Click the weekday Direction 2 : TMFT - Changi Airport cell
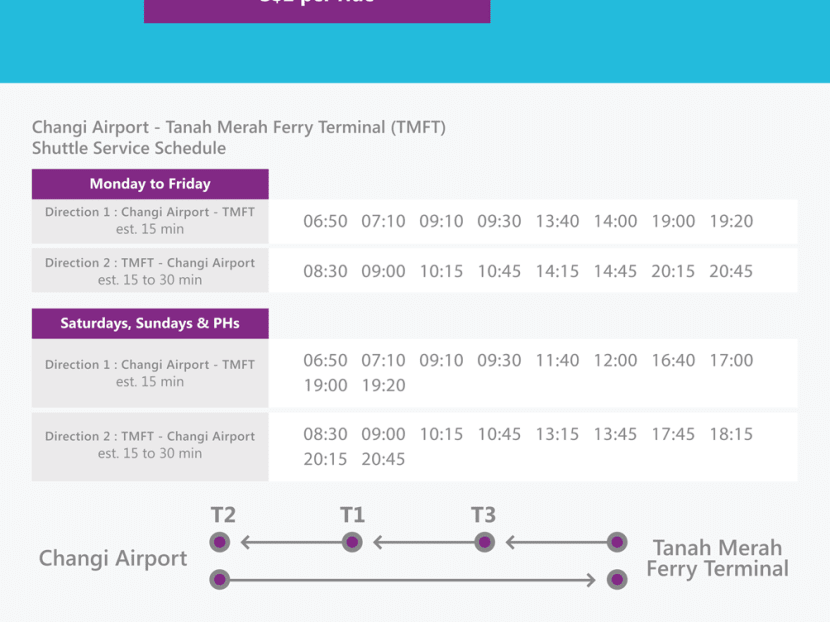Image resolution: width=830 pixels, height=622 pixels. [x=150, y=271]
